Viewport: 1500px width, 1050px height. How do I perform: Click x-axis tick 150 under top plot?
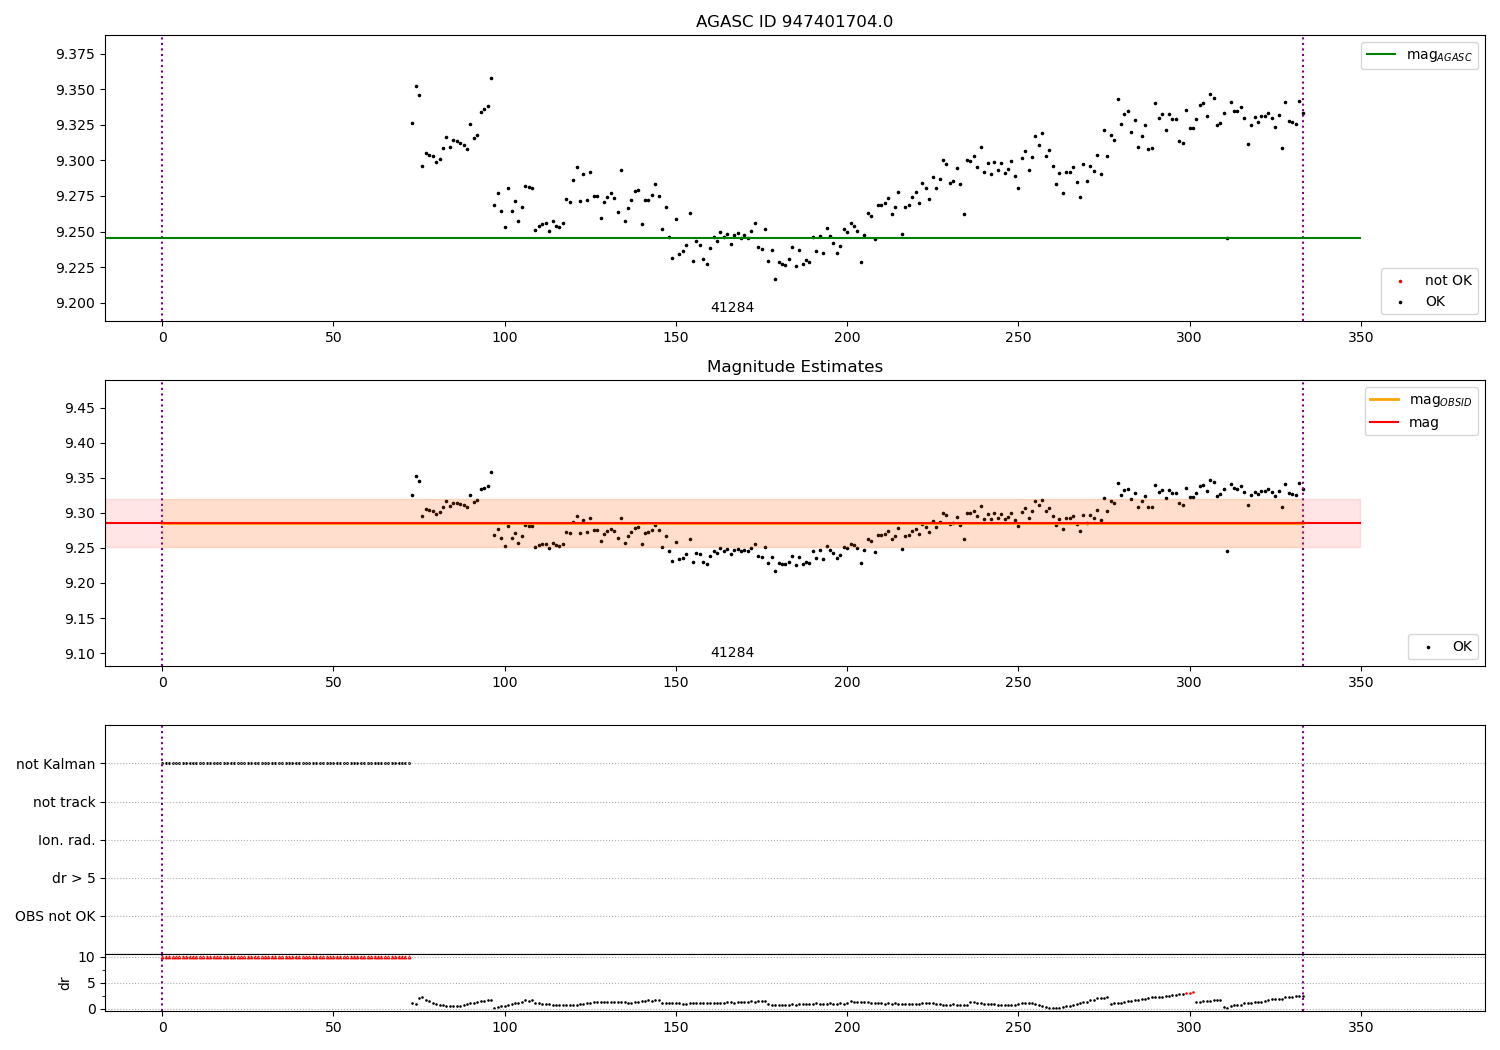tap(676, 337)
